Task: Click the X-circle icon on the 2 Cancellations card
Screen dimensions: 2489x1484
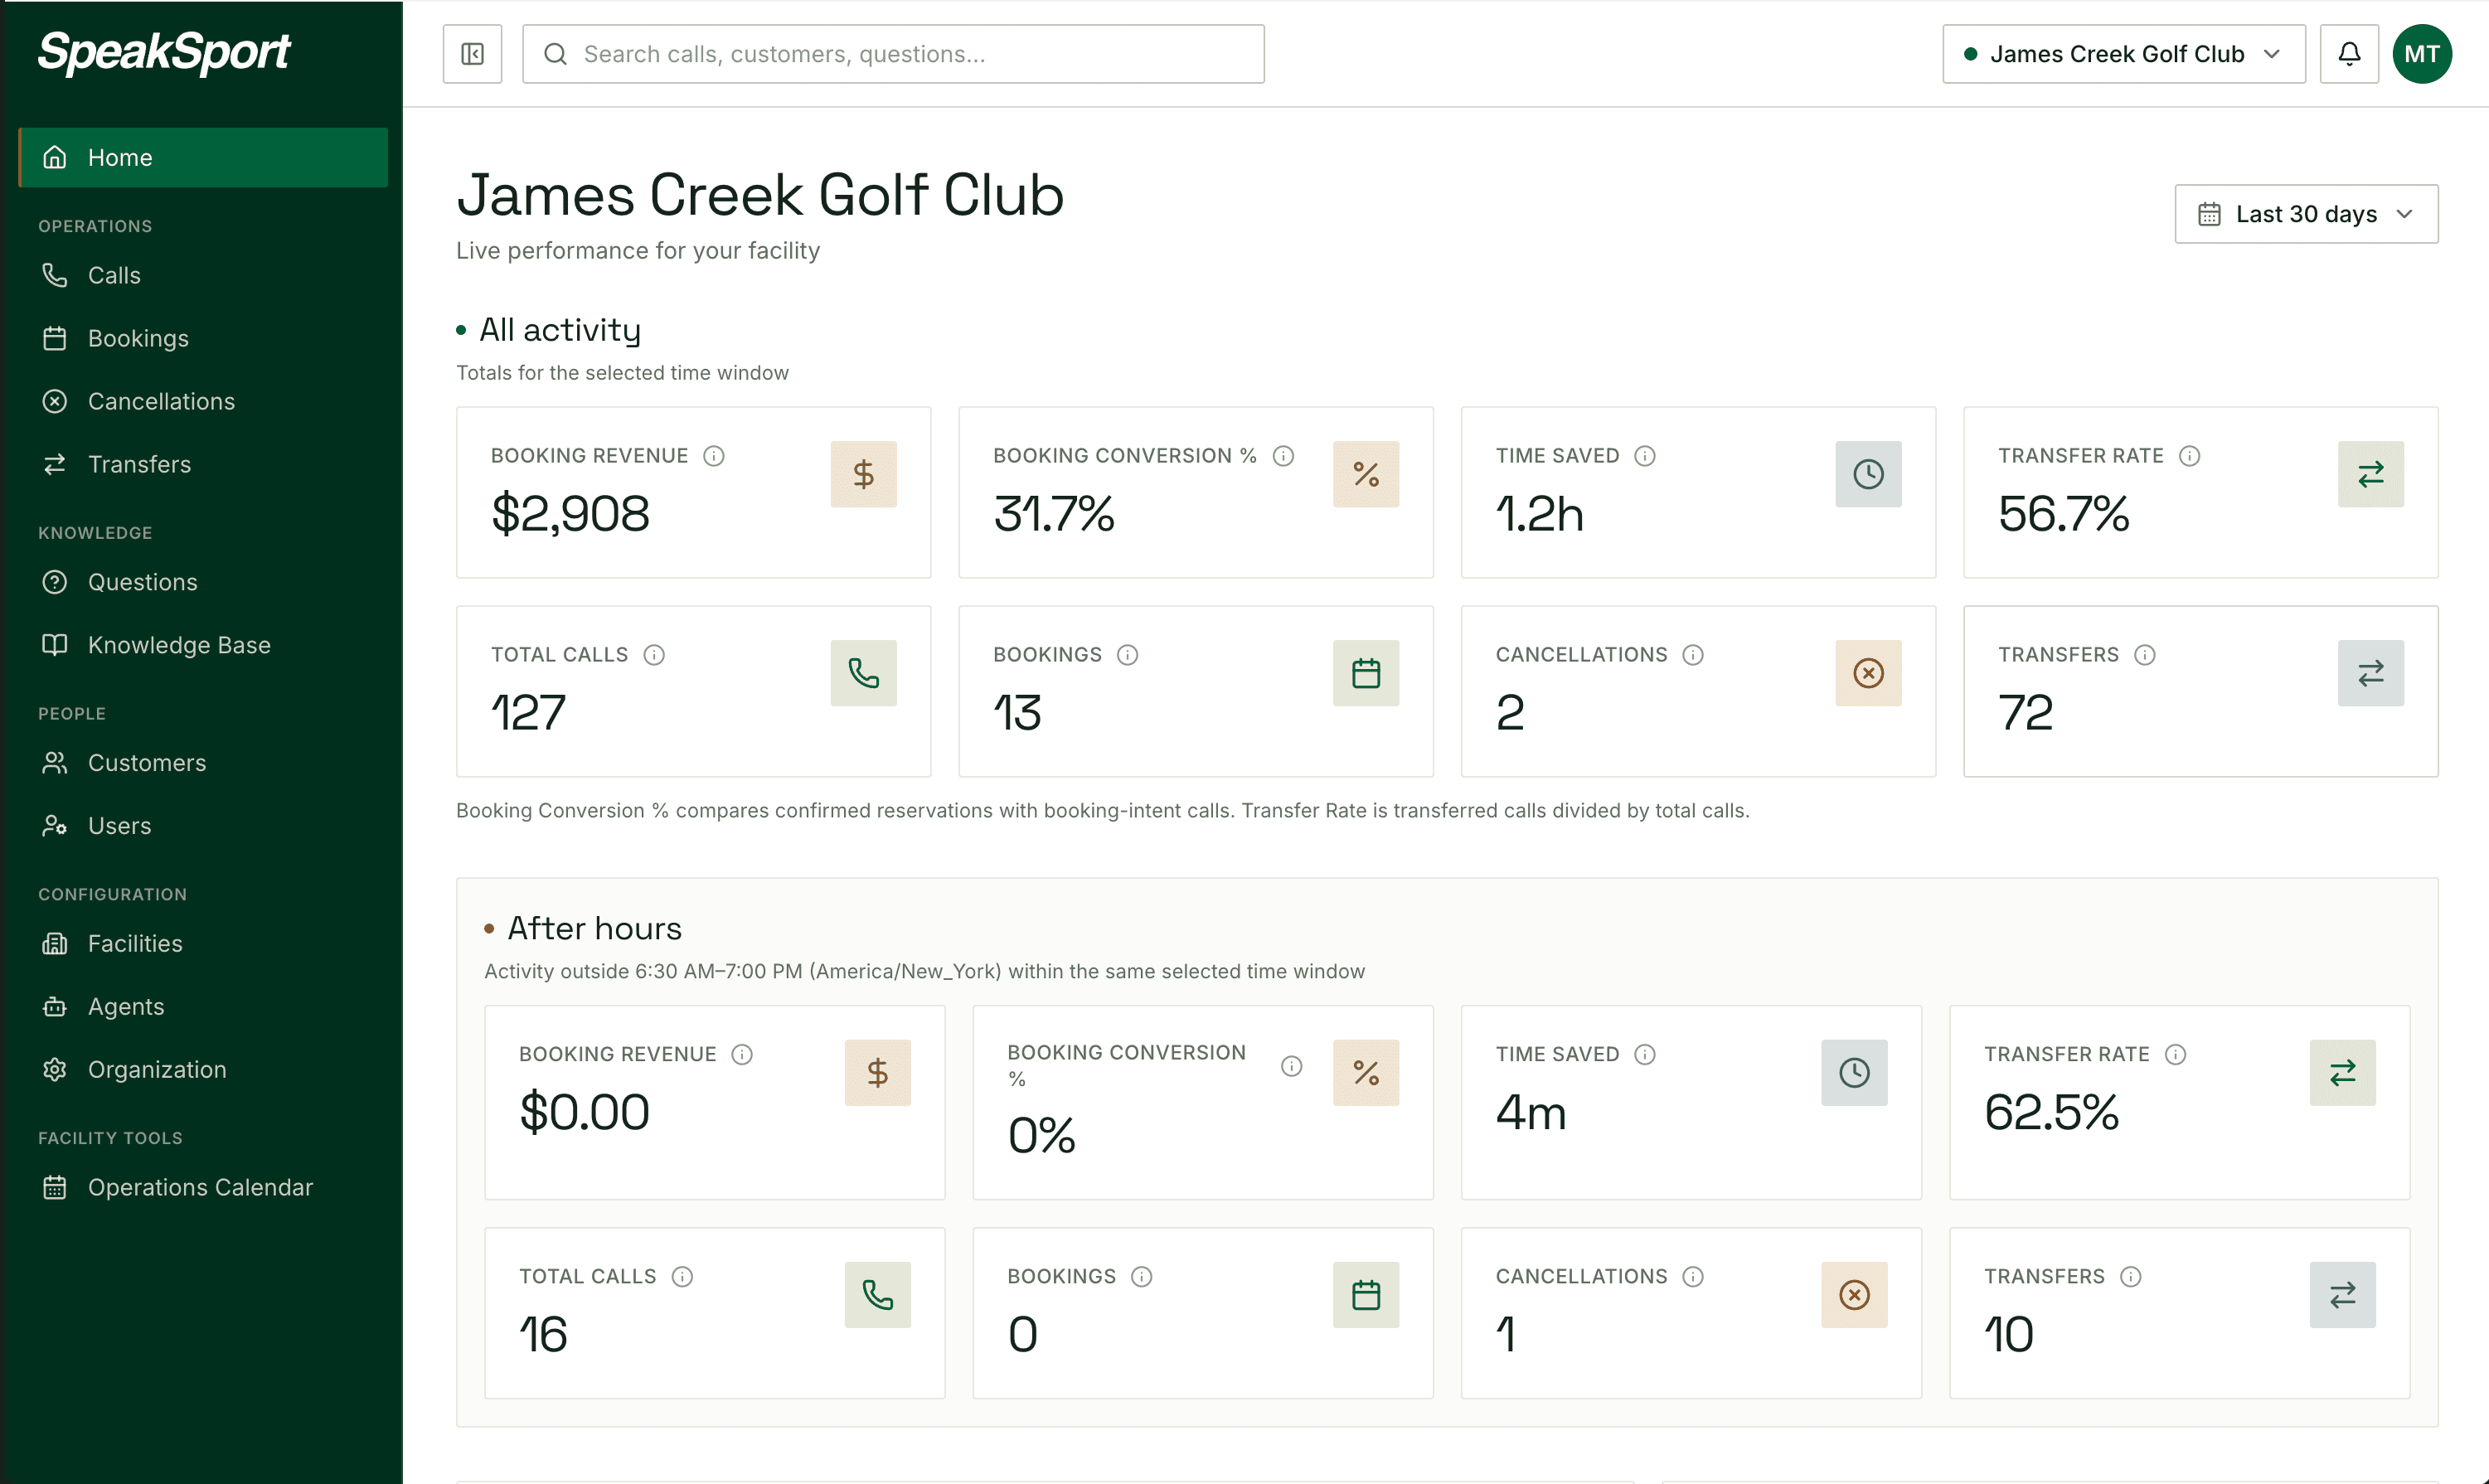Action: point(1868,673)
